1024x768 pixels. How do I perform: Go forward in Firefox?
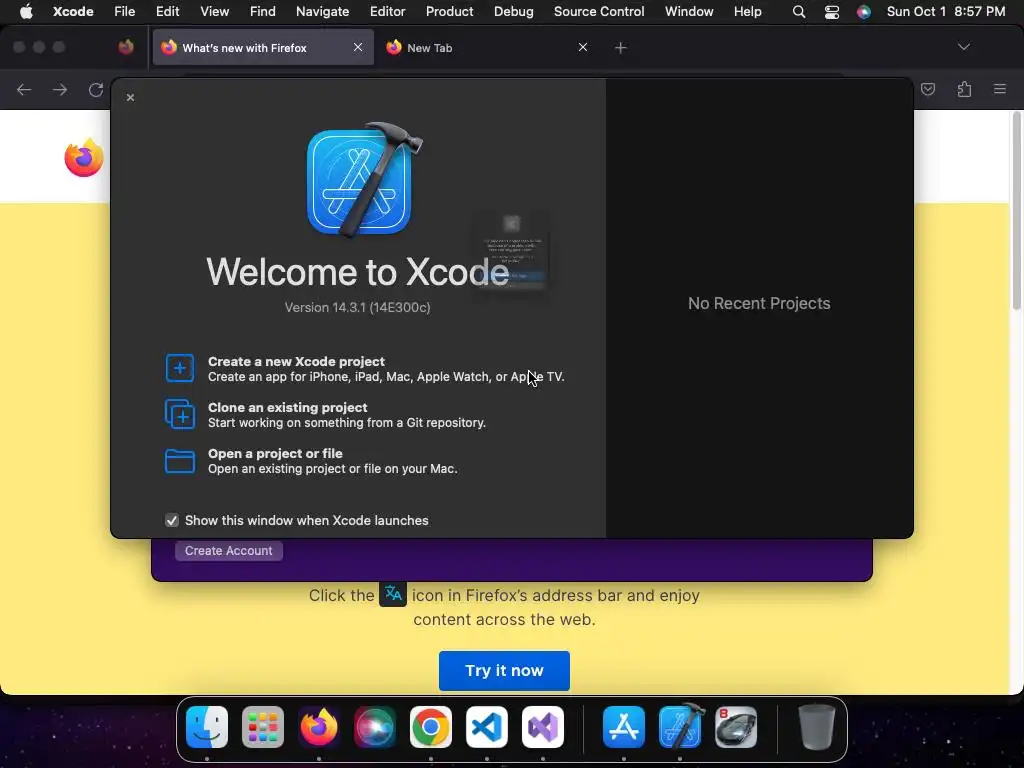[60, 89]
